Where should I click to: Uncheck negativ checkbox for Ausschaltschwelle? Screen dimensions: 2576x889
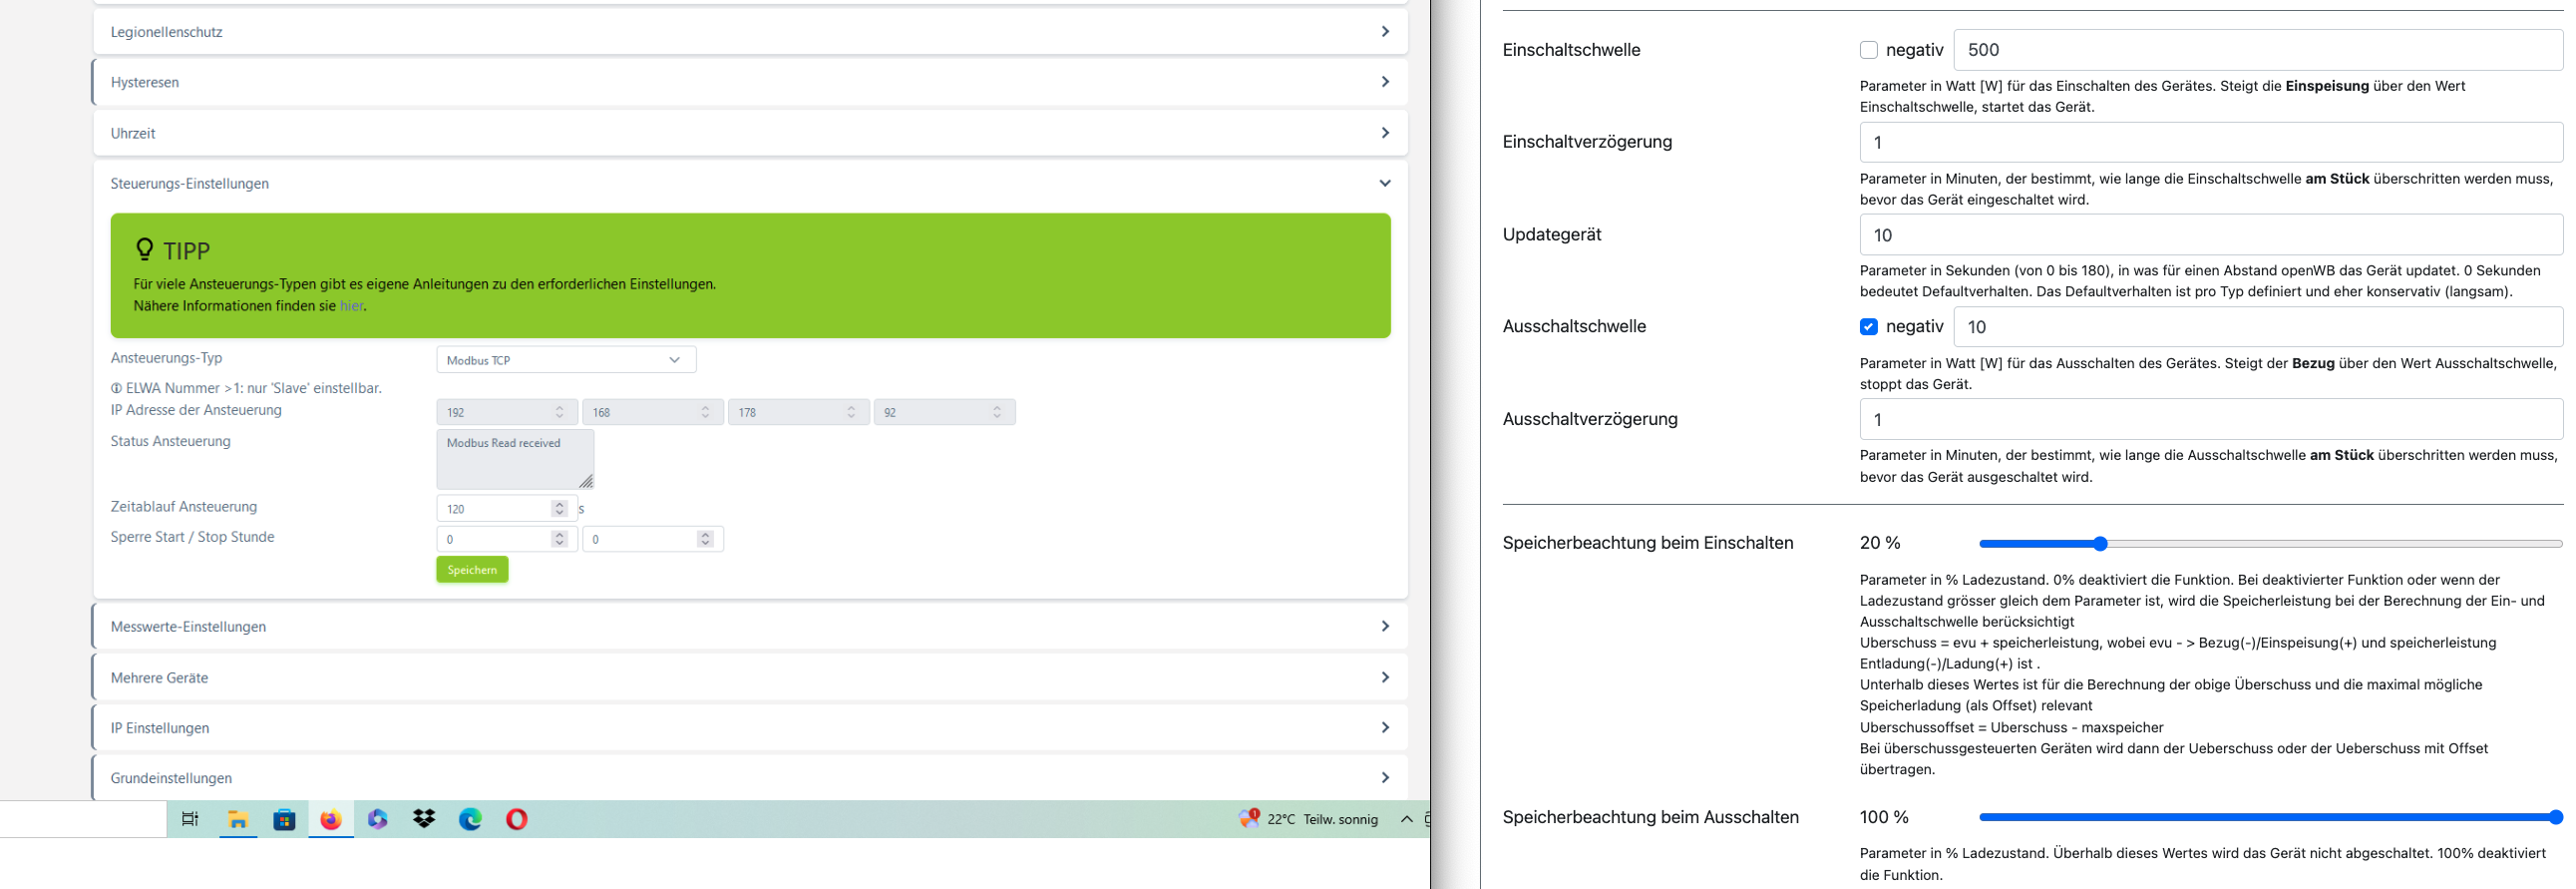(x=1868, y=327)
